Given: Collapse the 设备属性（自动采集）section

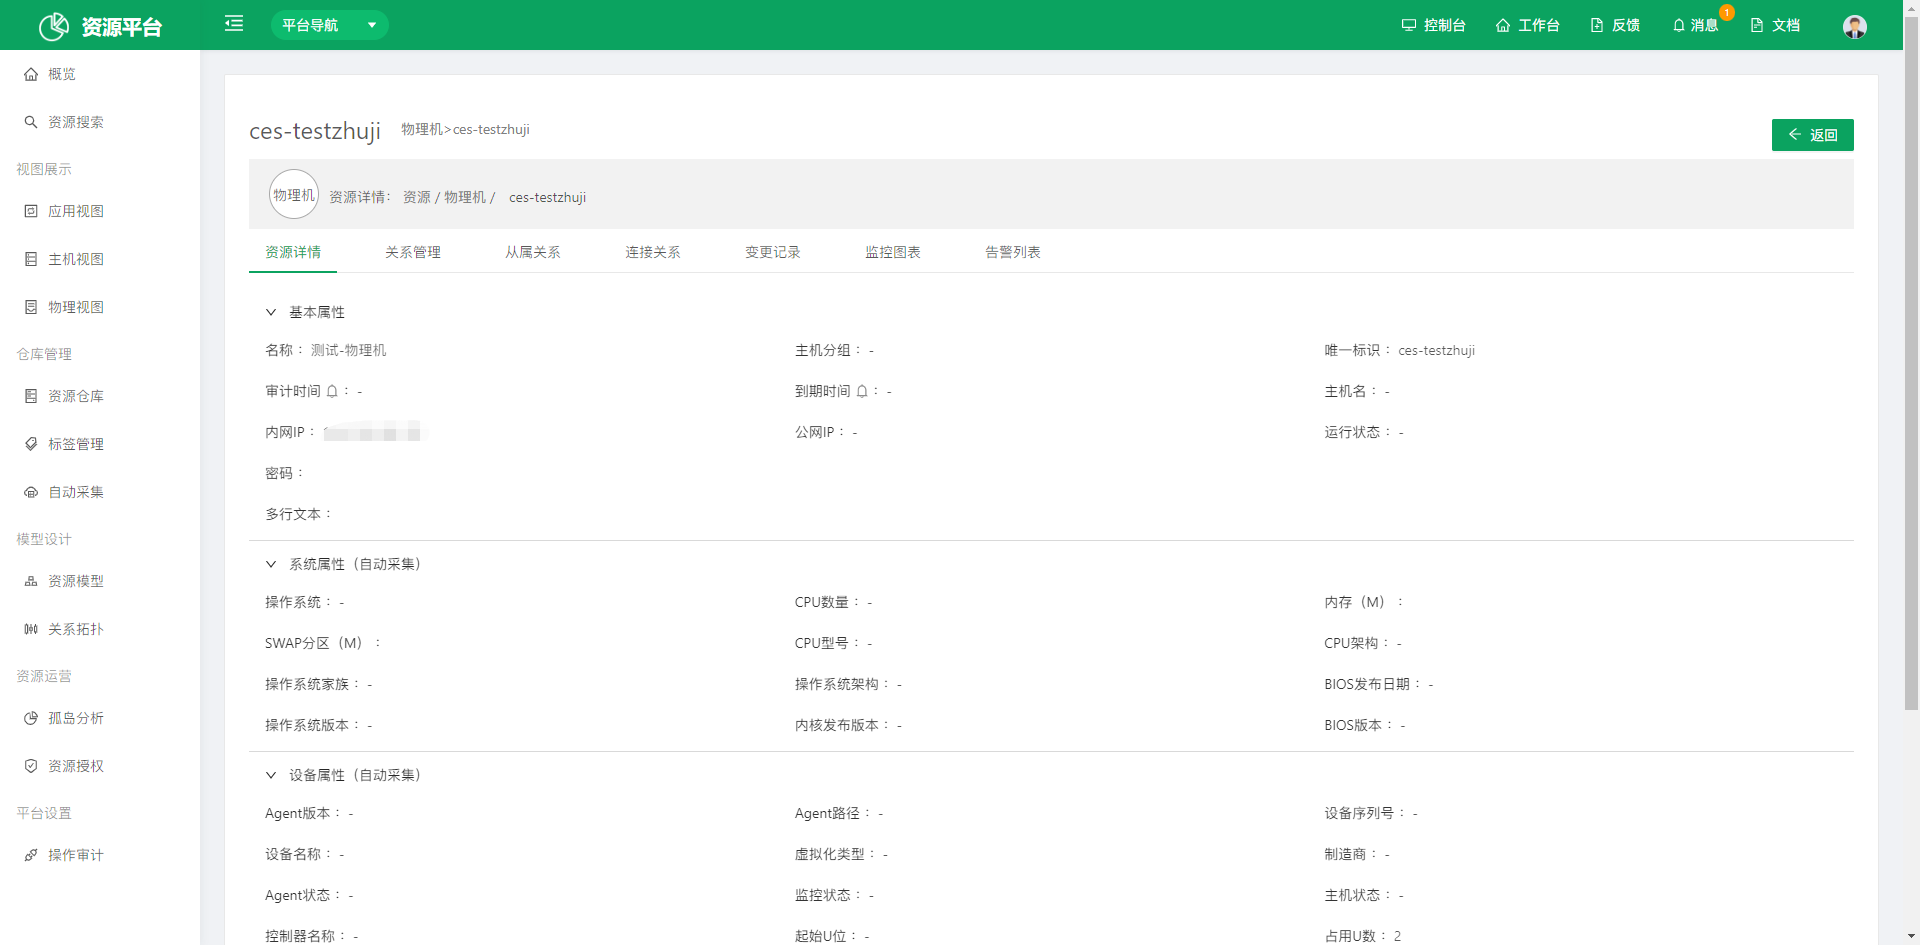Looking at the screenshot, I should pos(271,775).
